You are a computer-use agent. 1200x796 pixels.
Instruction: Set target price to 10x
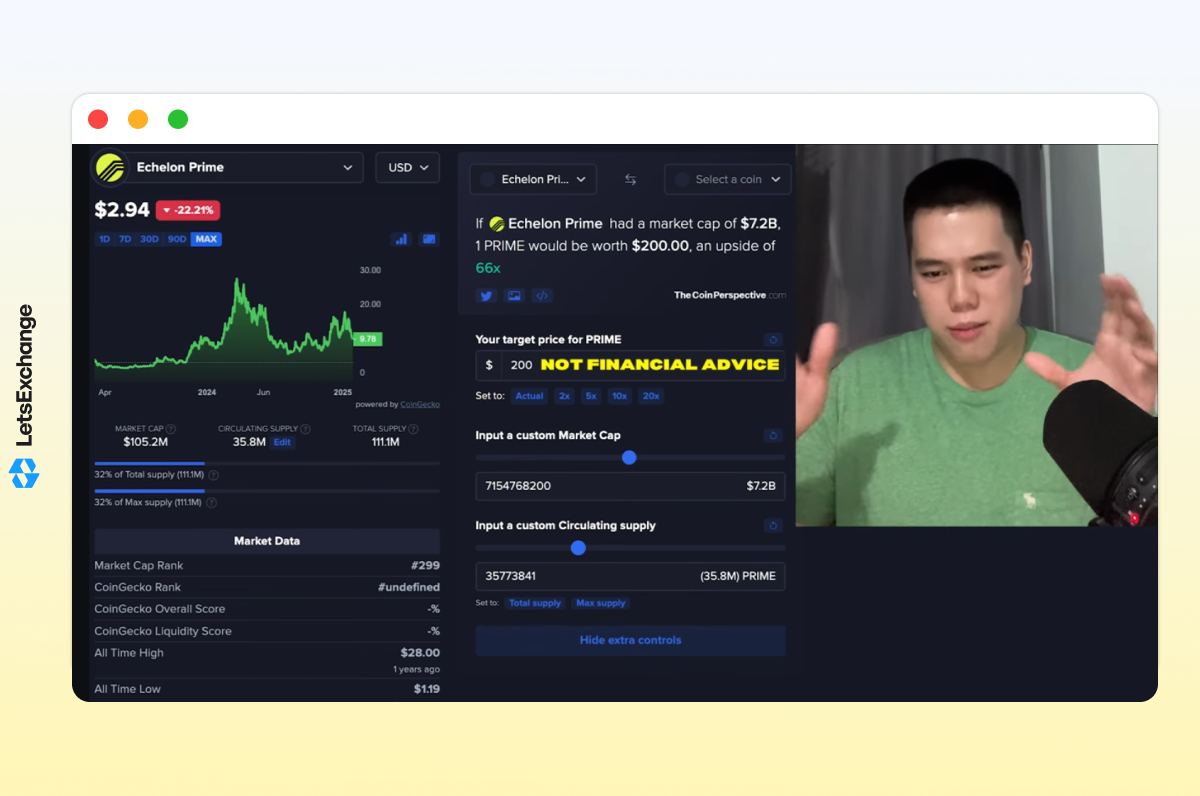(620, 396)
